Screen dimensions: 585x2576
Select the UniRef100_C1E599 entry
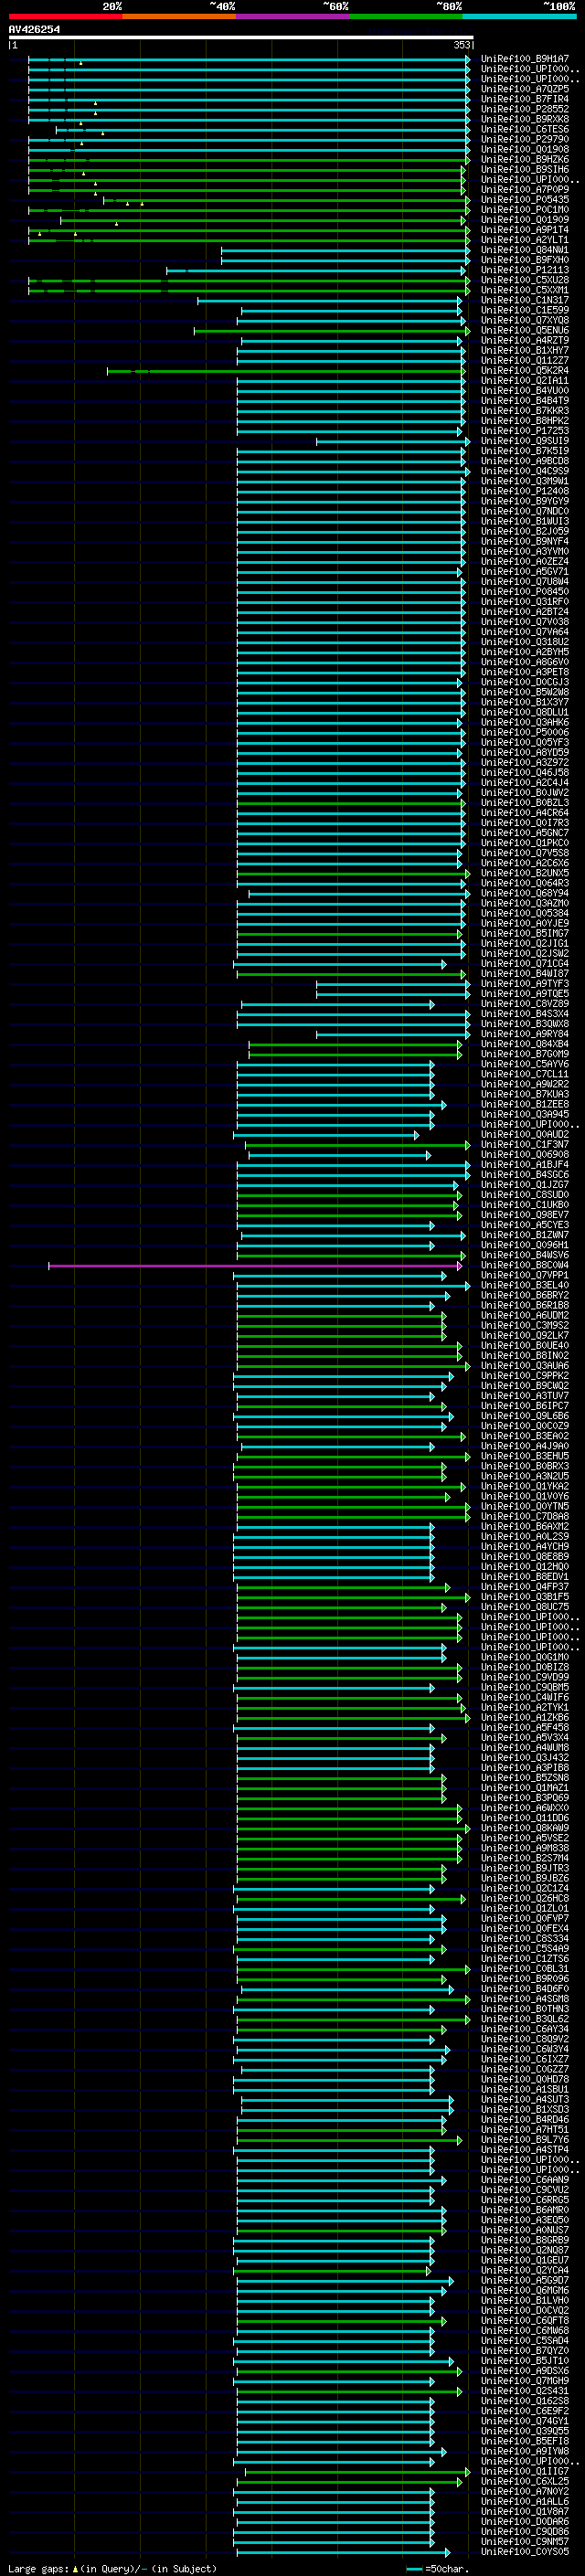point(525,310)
